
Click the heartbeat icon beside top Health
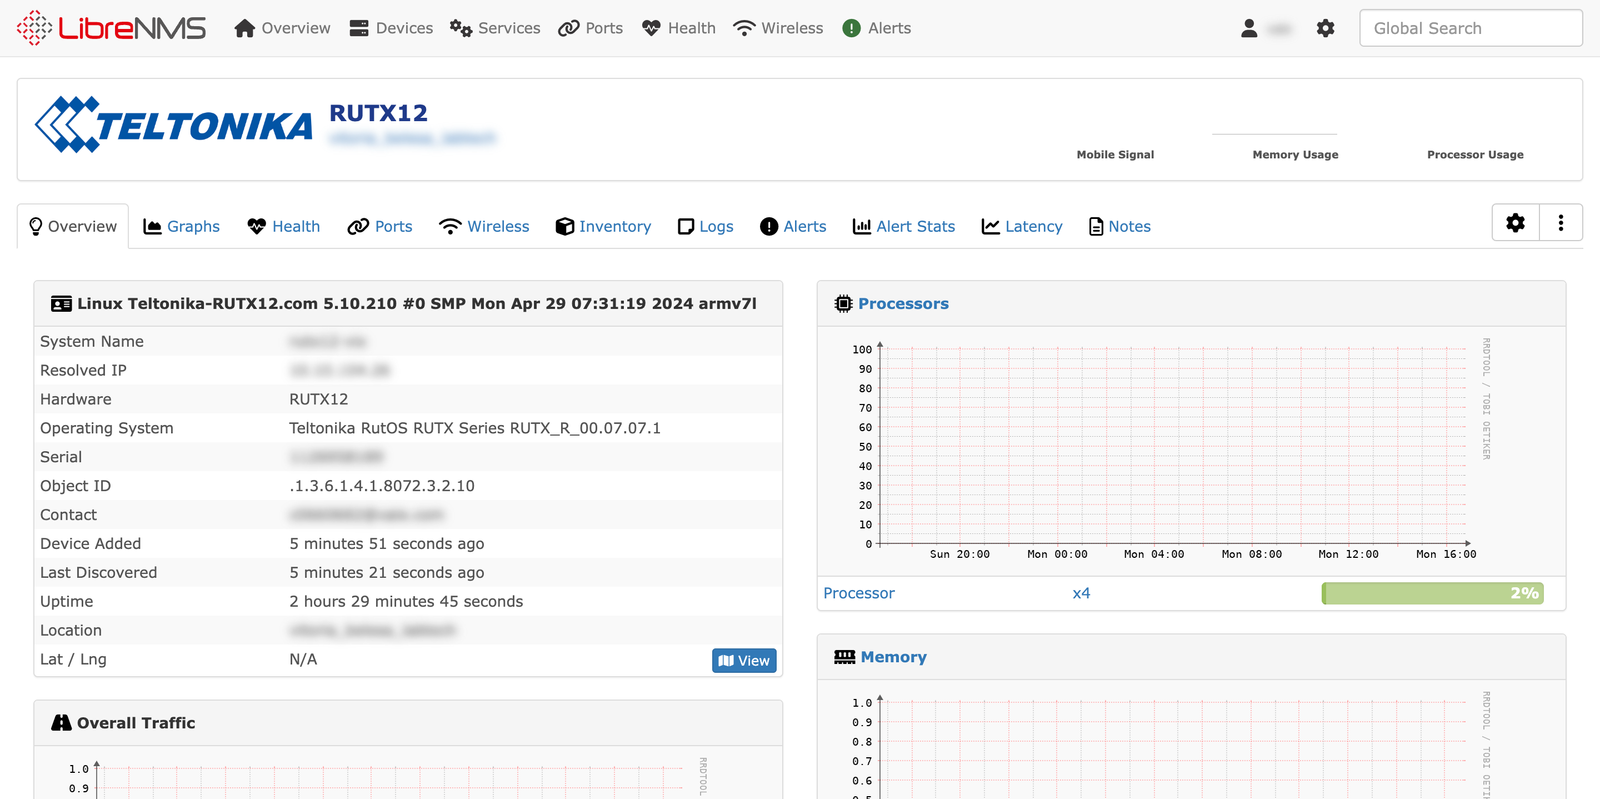coord(651,28)
